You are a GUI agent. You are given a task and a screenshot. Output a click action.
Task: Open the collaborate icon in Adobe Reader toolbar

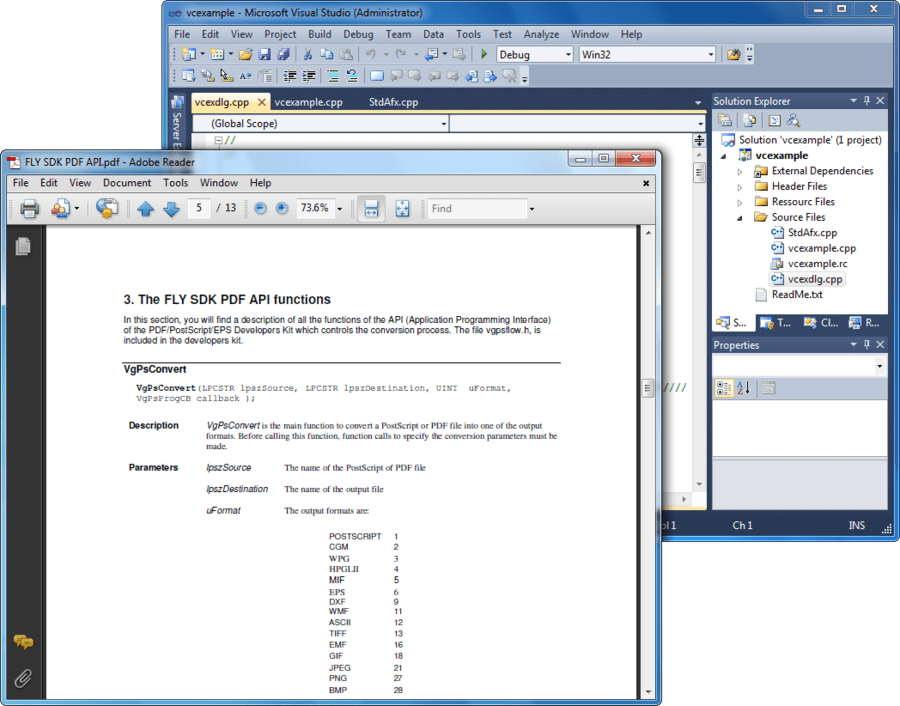61,208
